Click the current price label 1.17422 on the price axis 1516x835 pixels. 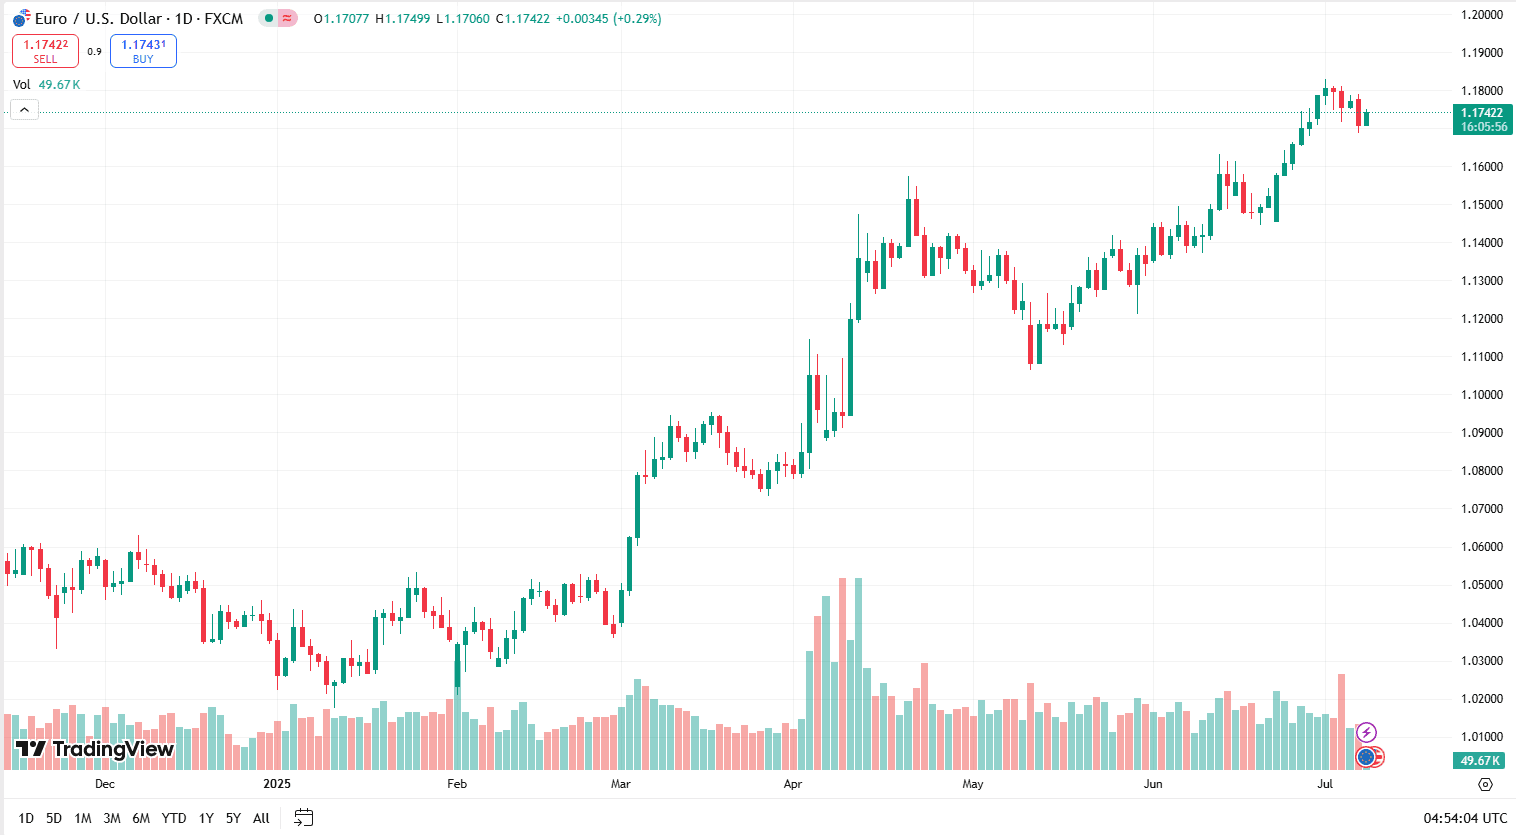point(1482,120)
